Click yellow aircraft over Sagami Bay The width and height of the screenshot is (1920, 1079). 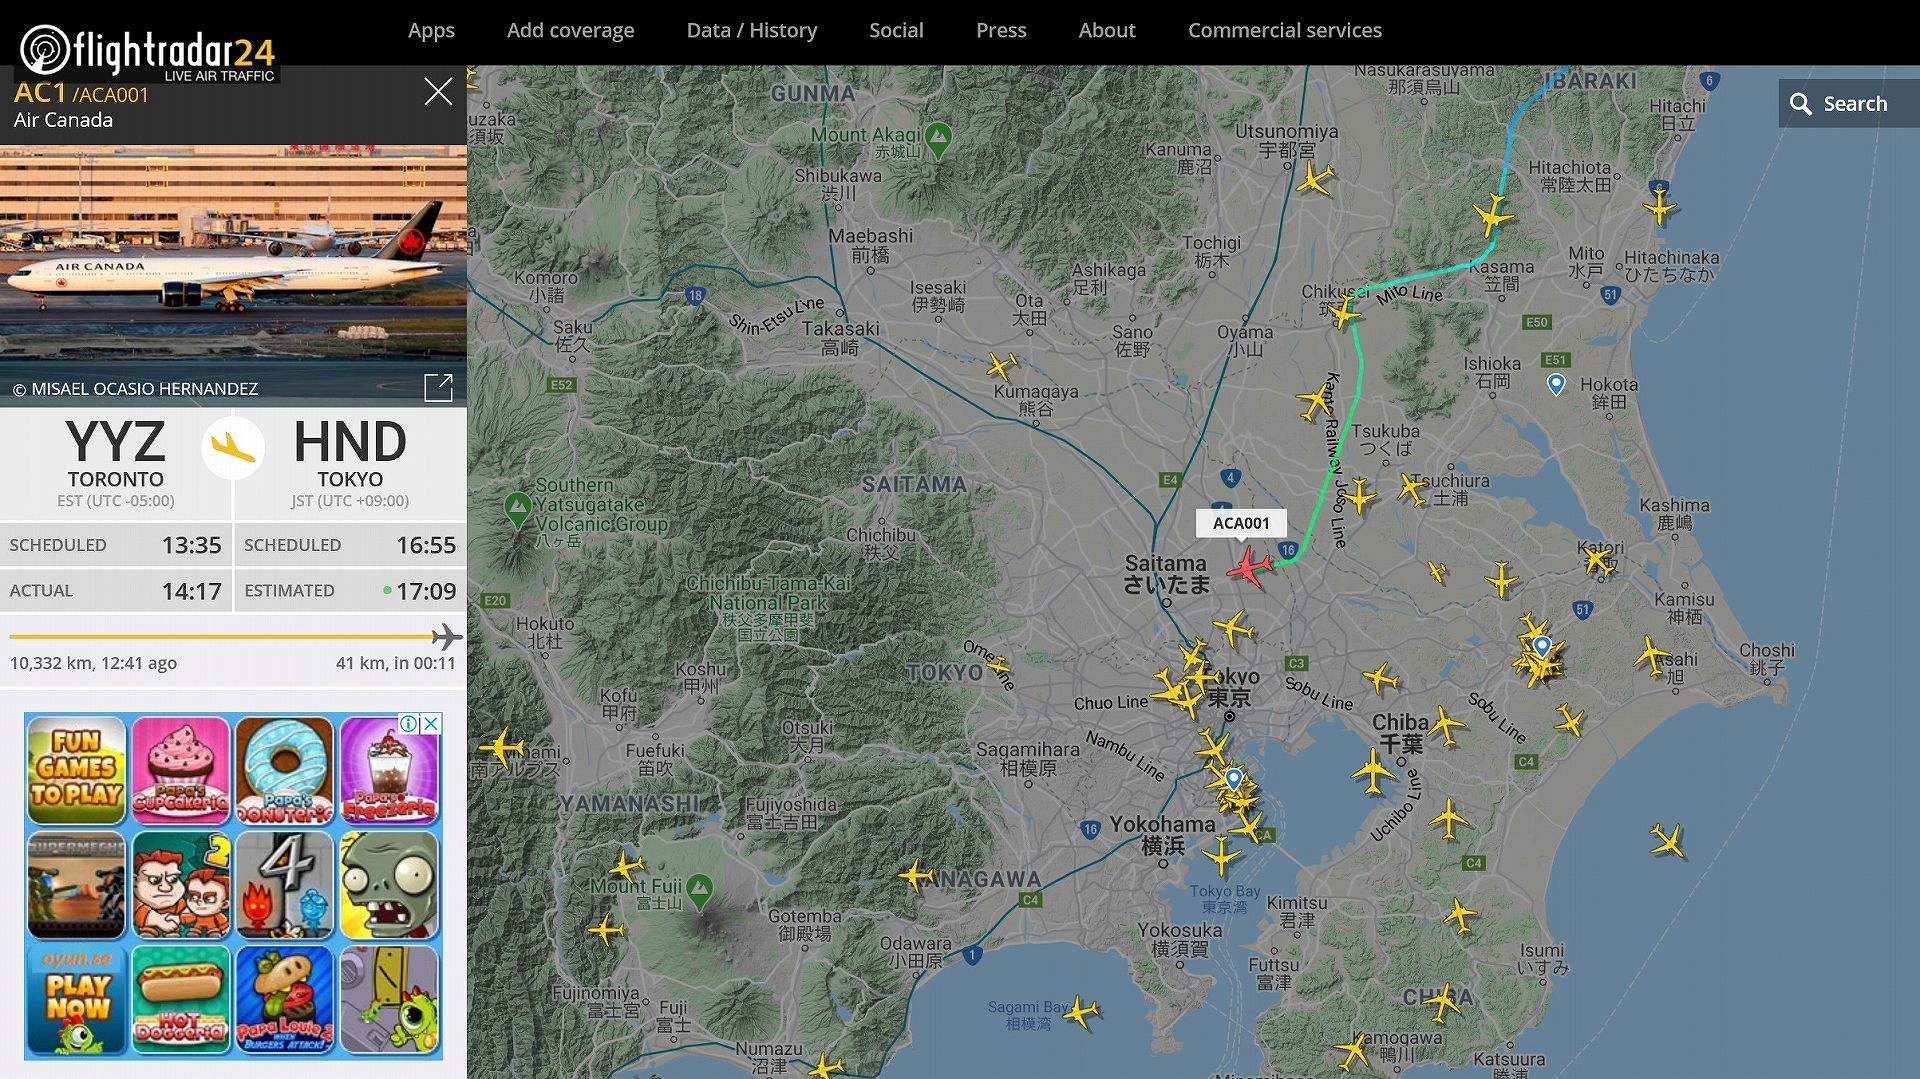coord(1082,1012)
